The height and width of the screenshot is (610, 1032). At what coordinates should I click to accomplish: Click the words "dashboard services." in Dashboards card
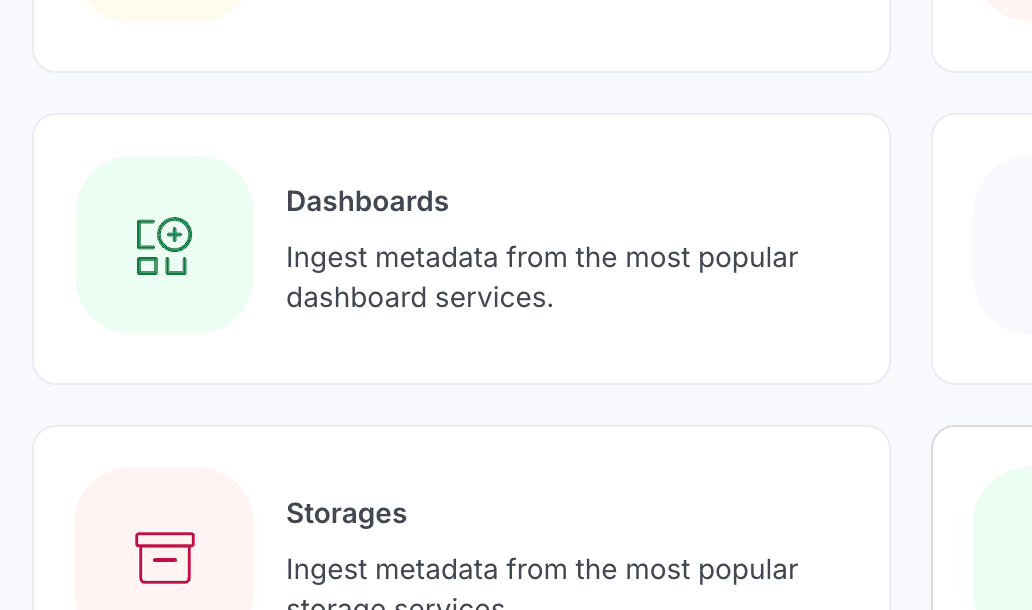click(x=419, y=297)
